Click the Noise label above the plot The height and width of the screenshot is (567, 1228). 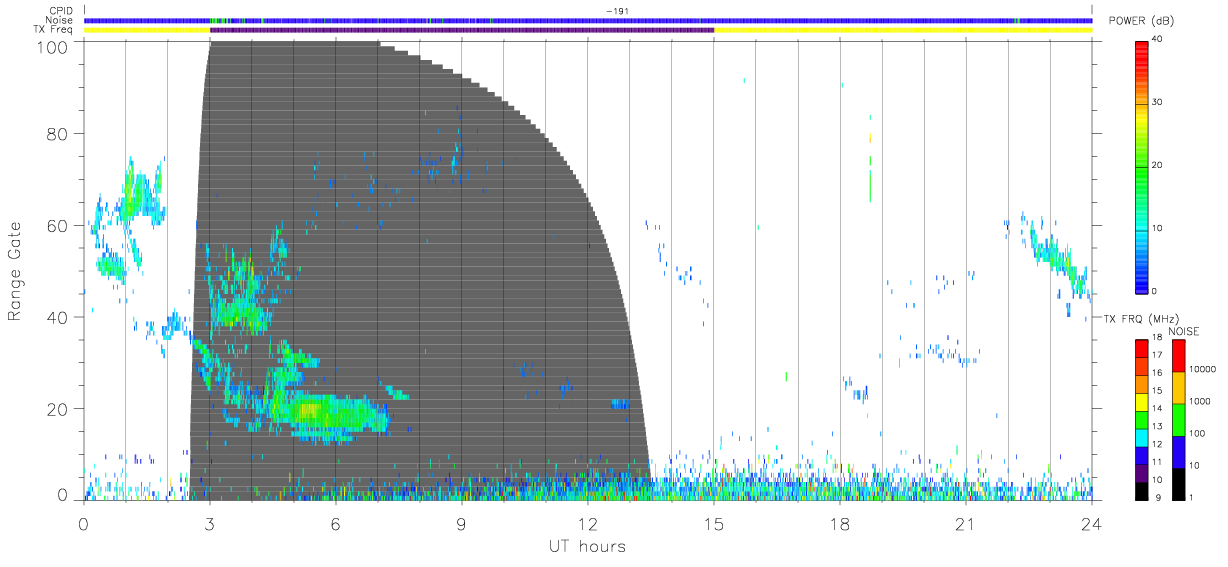[x=59, y=20]
